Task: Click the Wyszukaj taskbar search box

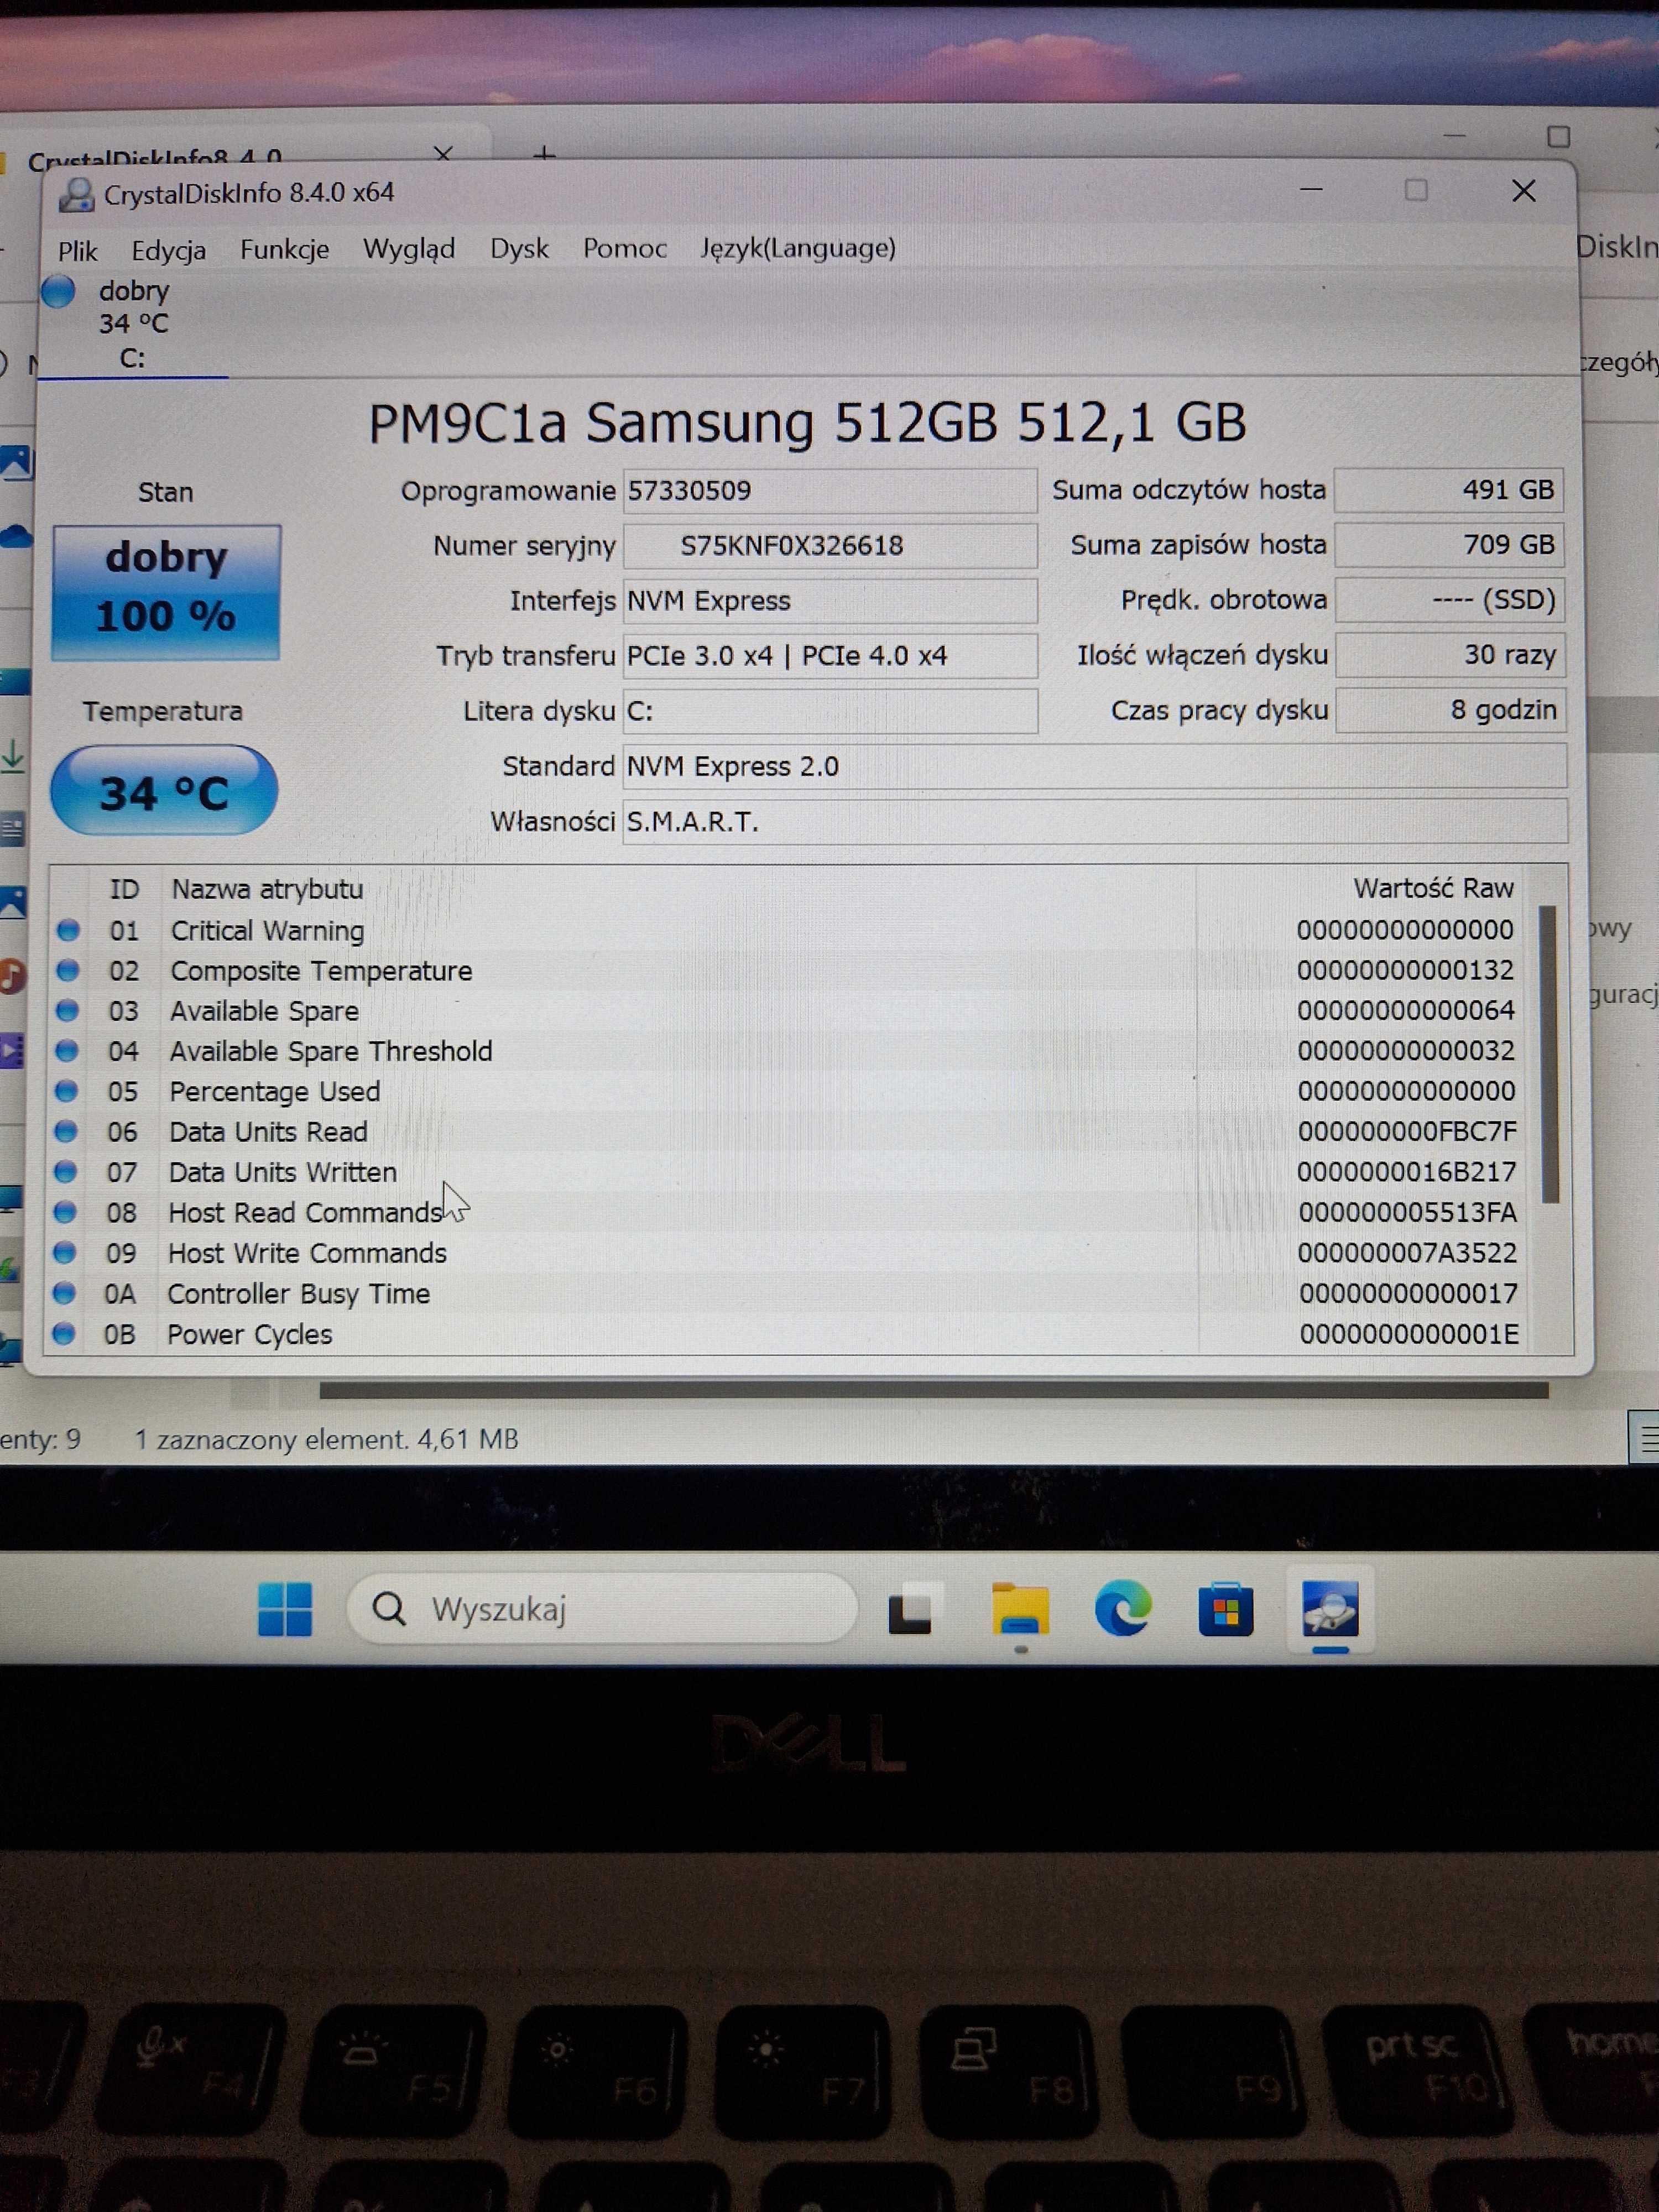Action: 602,1609
